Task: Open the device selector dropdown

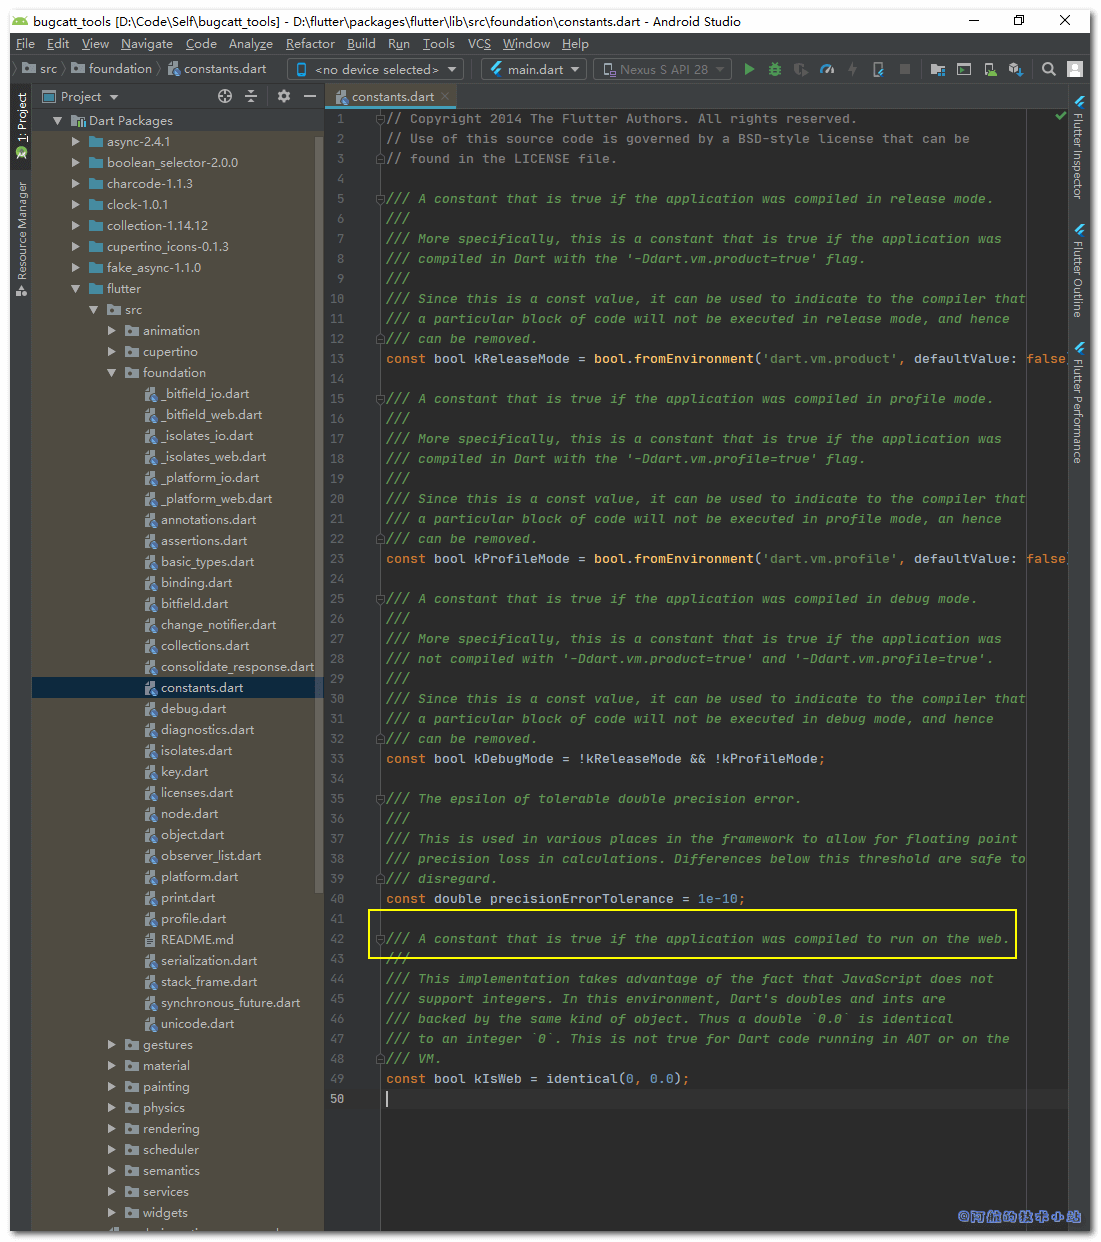Action: (375, 69)
